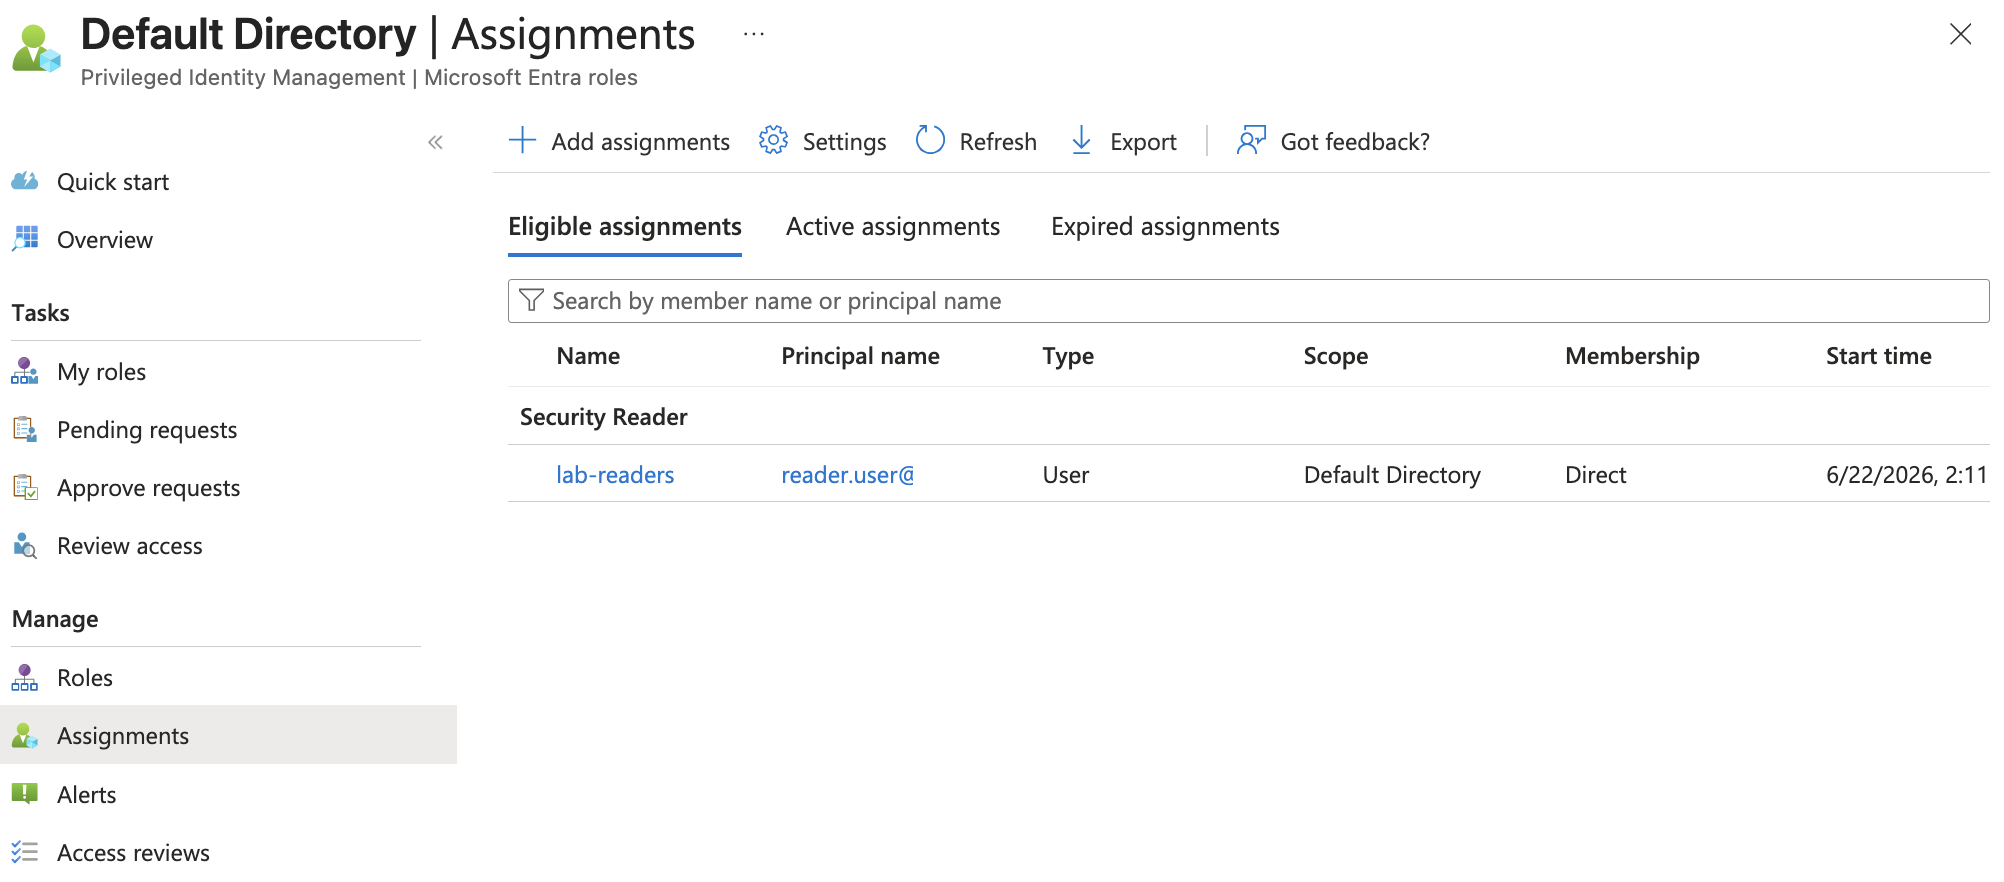Switch to Expired assignments tab
This screenshot has width=2004, height=882.
[x=1165, y=227]
